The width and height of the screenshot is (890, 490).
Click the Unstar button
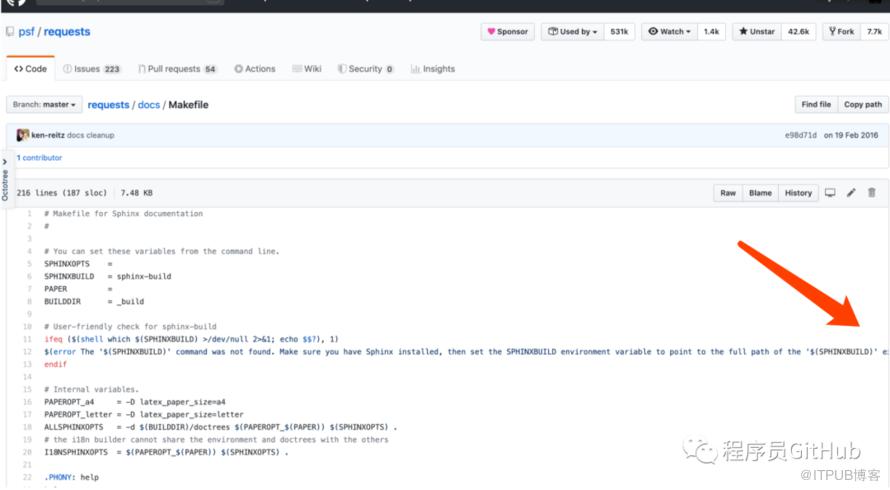(757, 32)
